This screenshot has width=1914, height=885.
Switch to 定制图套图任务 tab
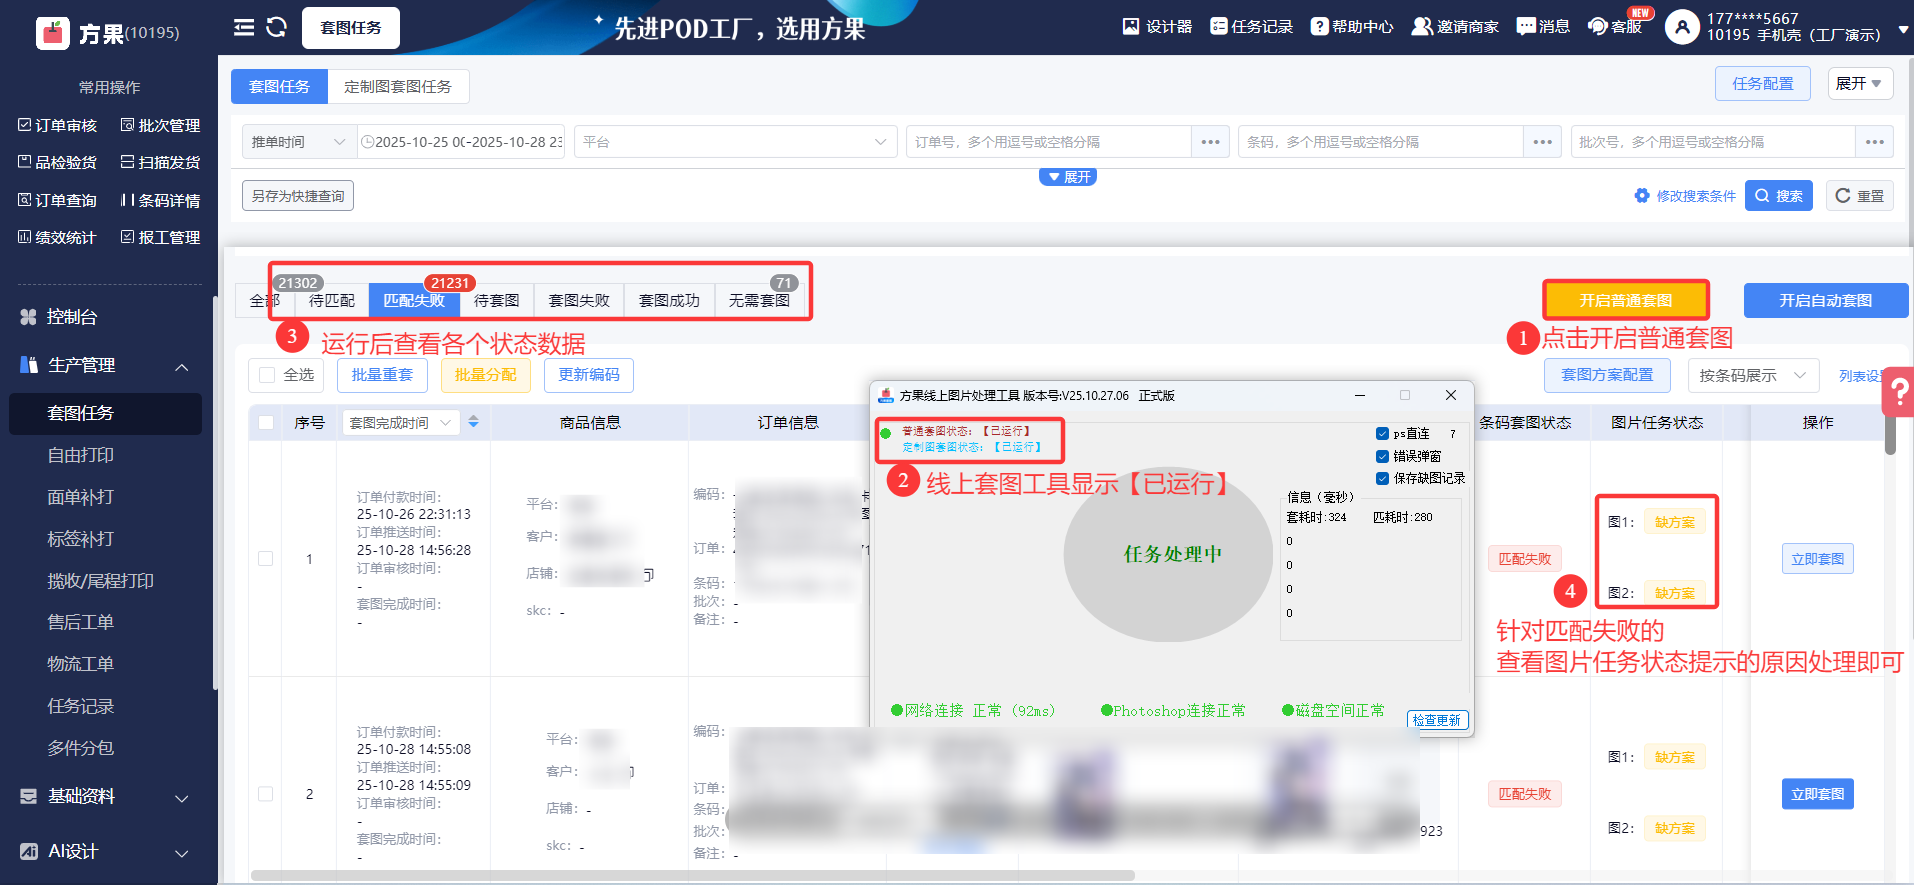click(x=398, y=86)
